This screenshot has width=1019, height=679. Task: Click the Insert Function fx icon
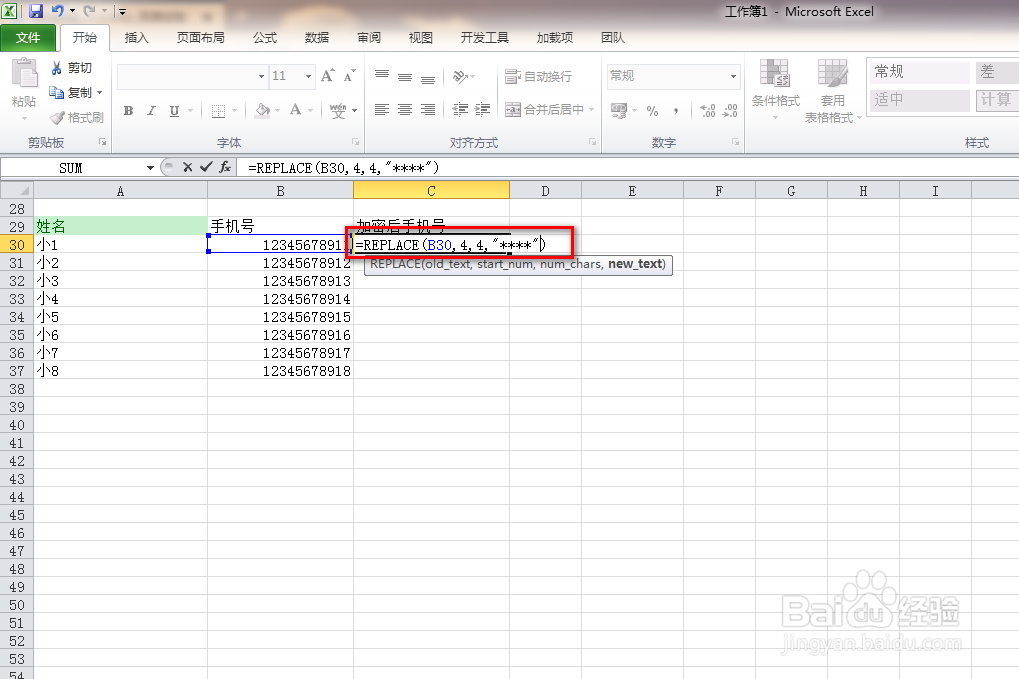click(x=225, y=167)
